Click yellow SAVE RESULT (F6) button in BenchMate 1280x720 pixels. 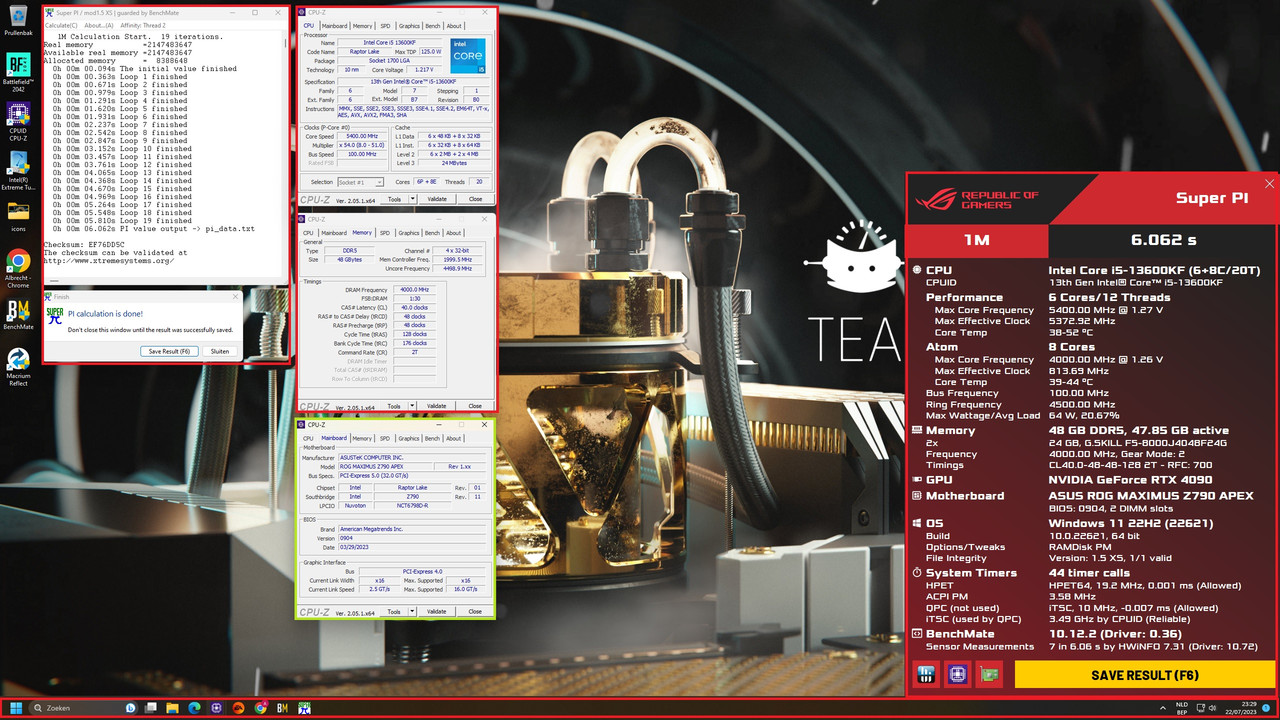[x=1144, y=675]
